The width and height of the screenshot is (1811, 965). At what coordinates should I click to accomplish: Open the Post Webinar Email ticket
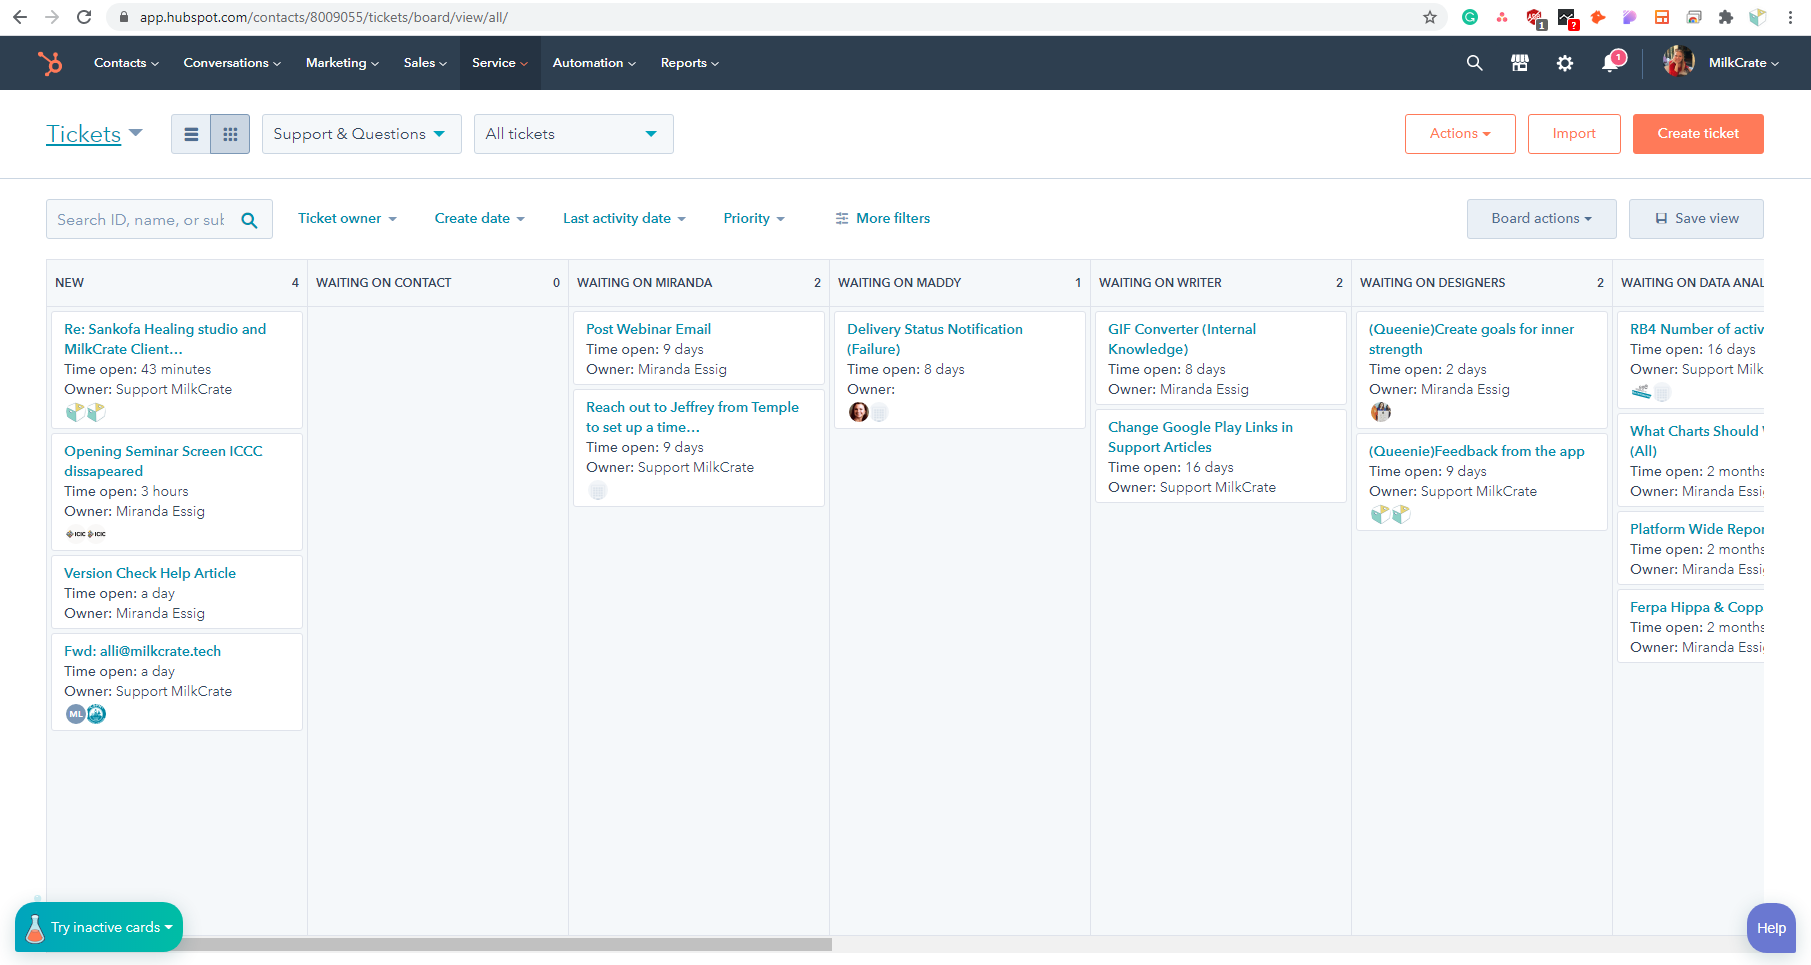click(648, 329)
